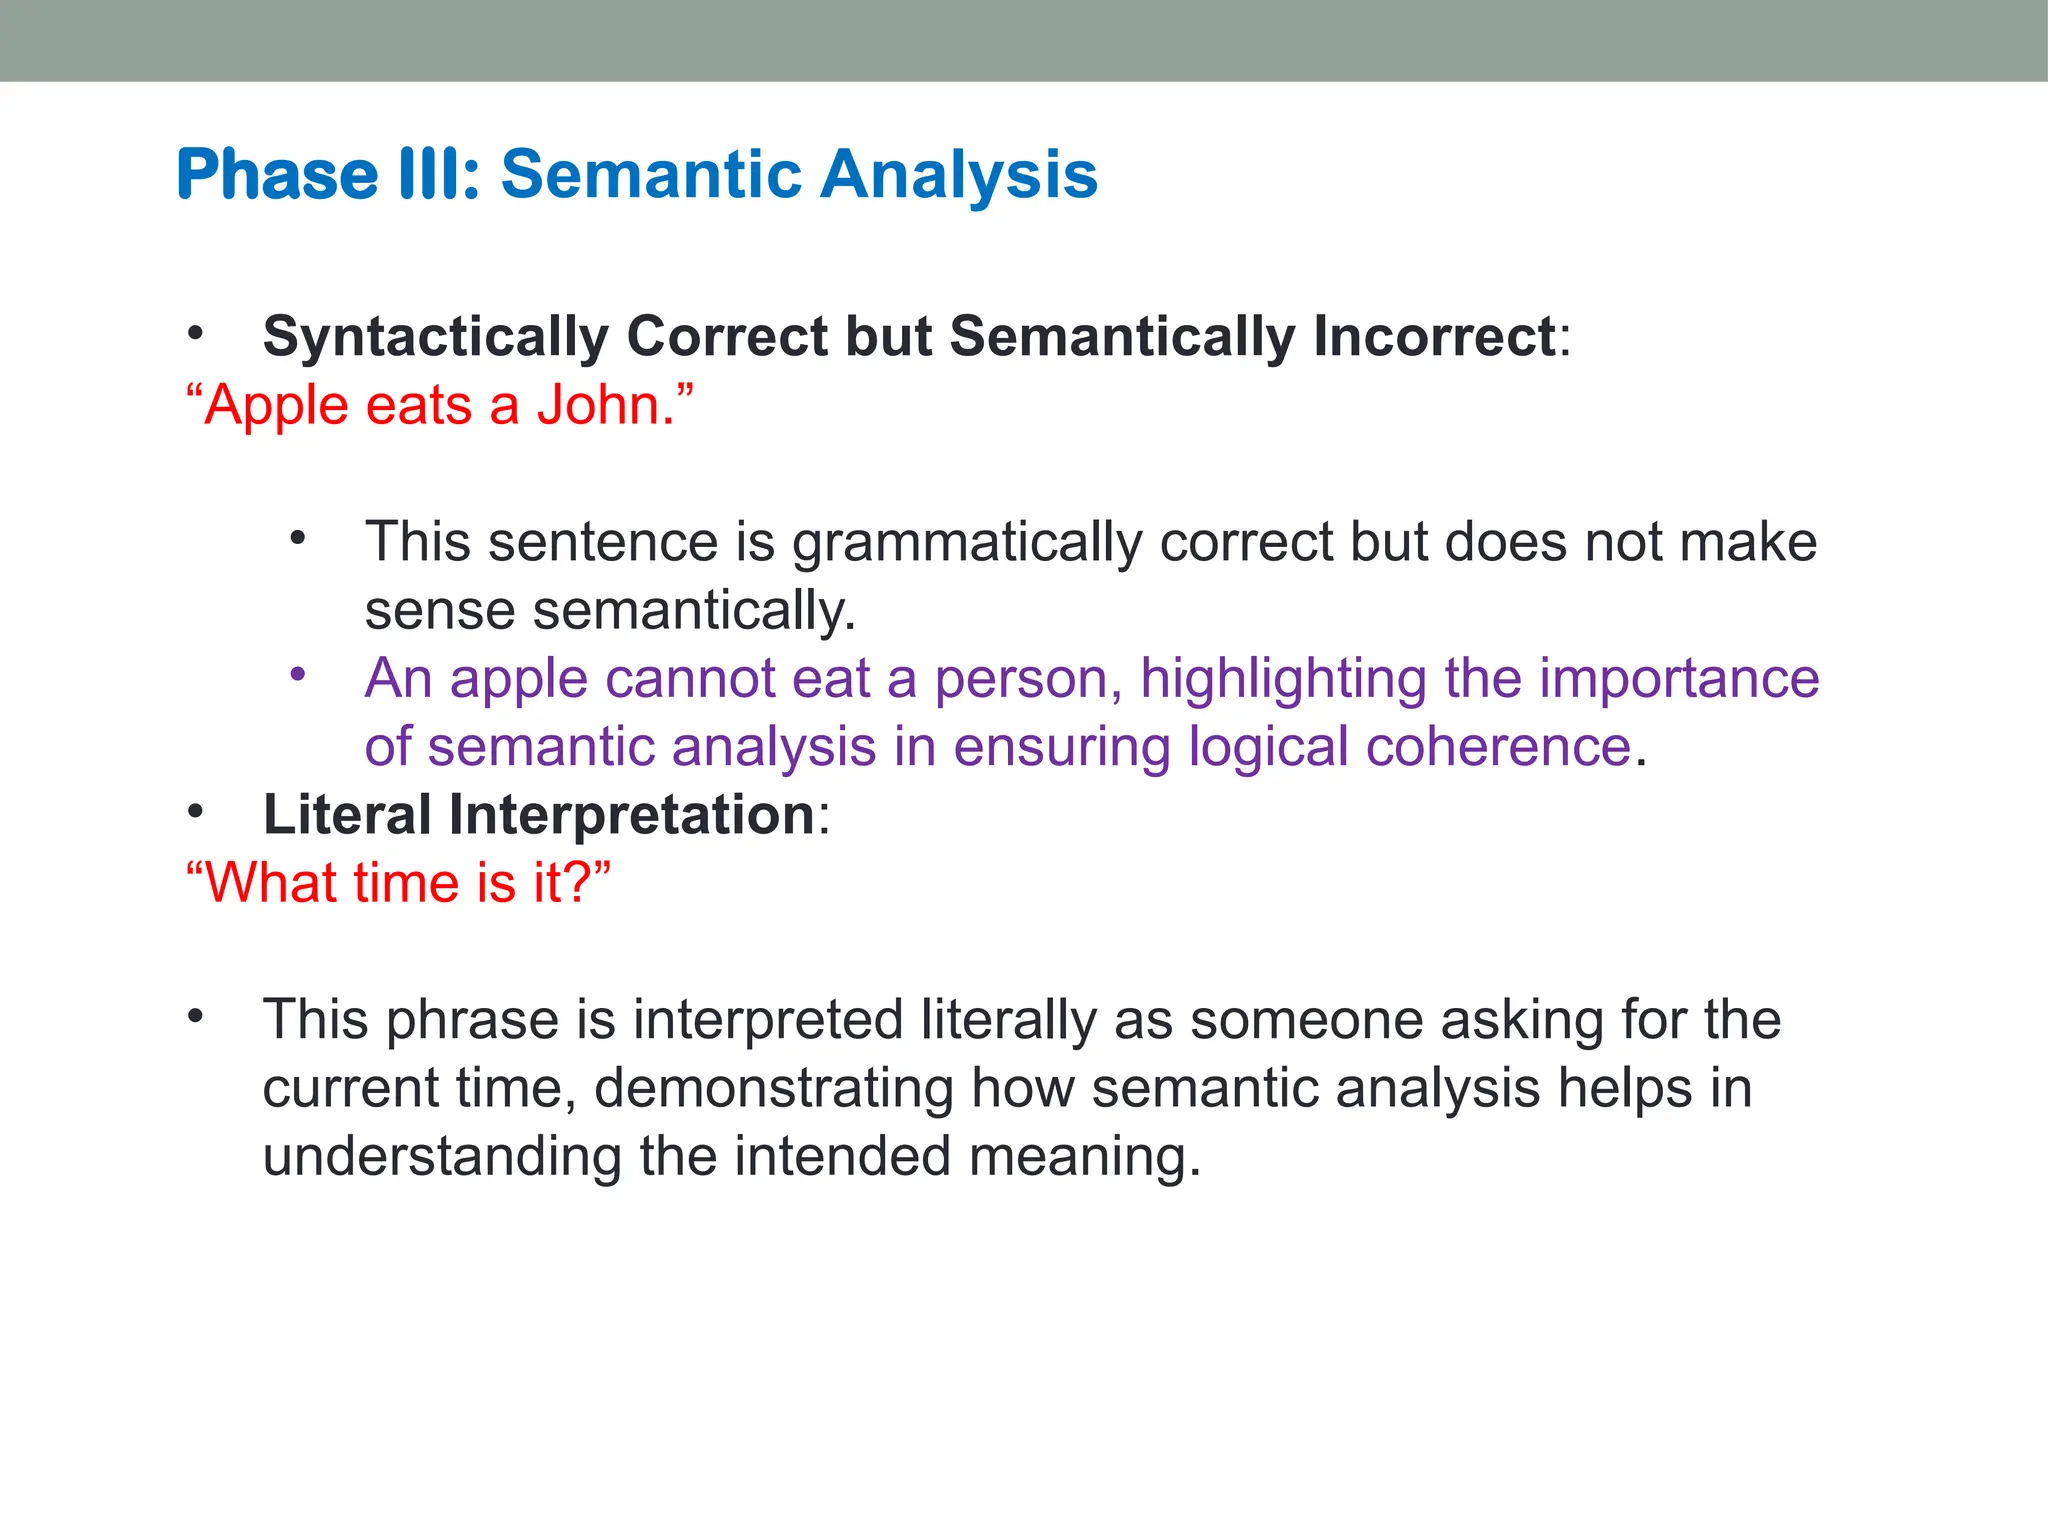Click the red text 'What time is it?'
2048x1536 pixels.
pos(398,883)
